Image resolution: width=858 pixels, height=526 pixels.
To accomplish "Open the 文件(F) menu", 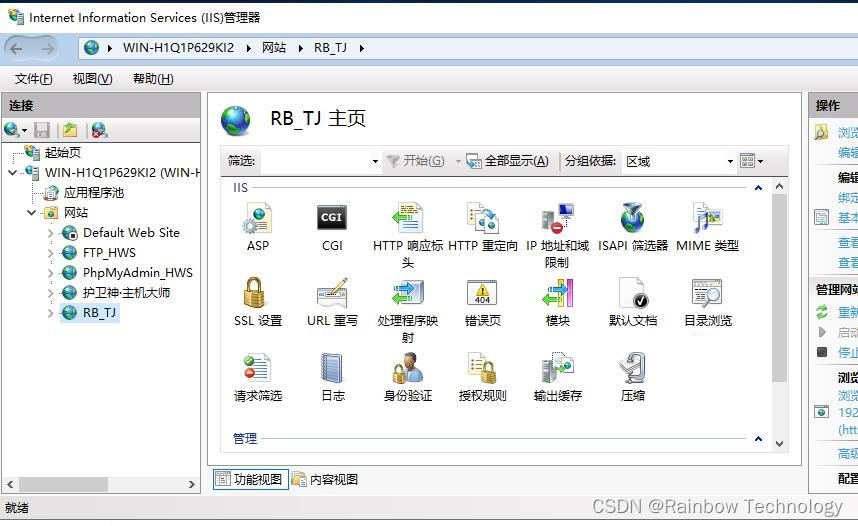I will pyautogui.click(x=33, y=79).
